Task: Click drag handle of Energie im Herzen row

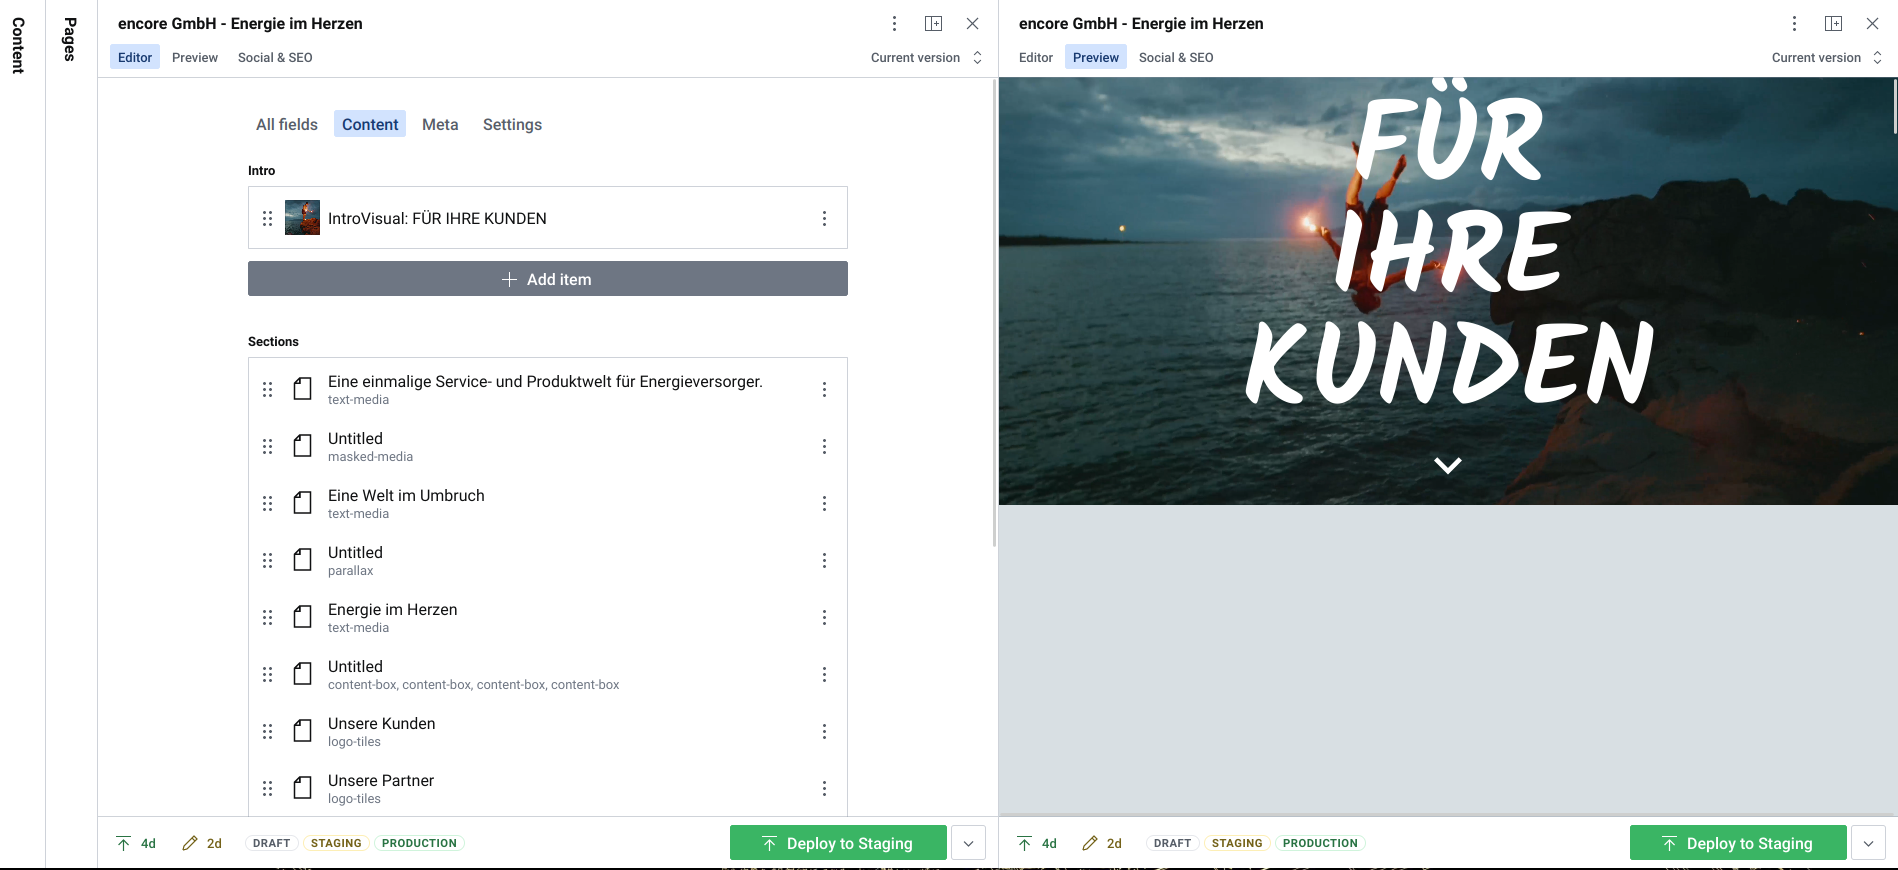Action: coord(267,617)
